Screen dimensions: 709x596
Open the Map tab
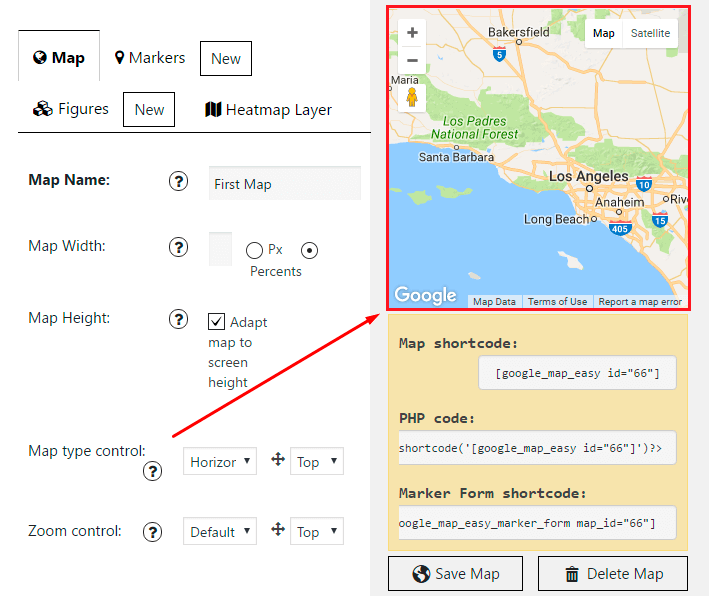[x=59, y=57]
